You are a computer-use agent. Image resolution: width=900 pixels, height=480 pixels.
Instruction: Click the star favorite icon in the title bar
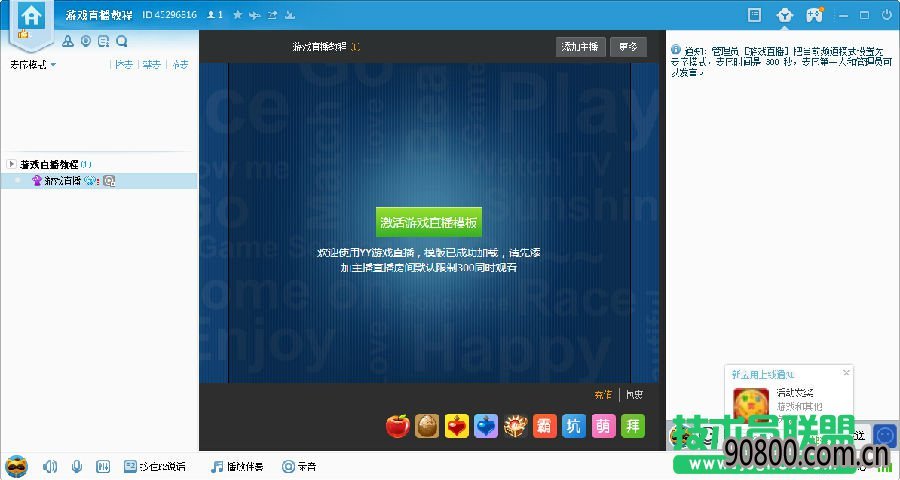[238, 15]
